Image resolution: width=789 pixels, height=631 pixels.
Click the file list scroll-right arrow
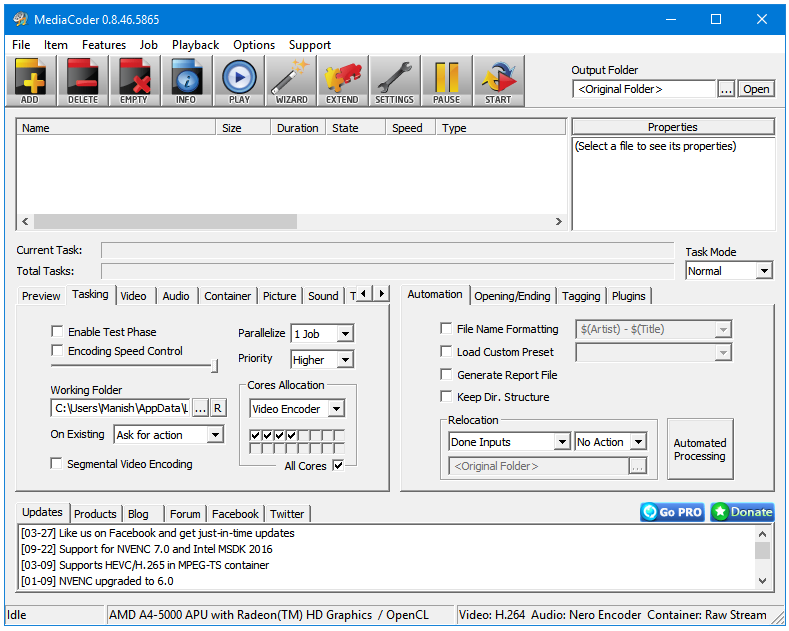point(558,221)
